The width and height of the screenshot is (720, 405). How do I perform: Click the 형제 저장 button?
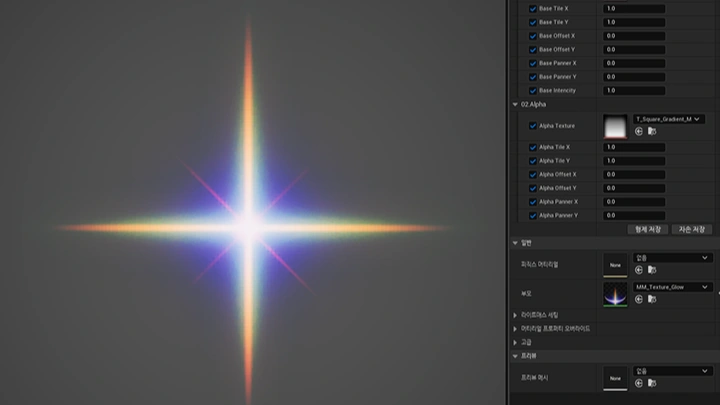click(x=647, y=229)
